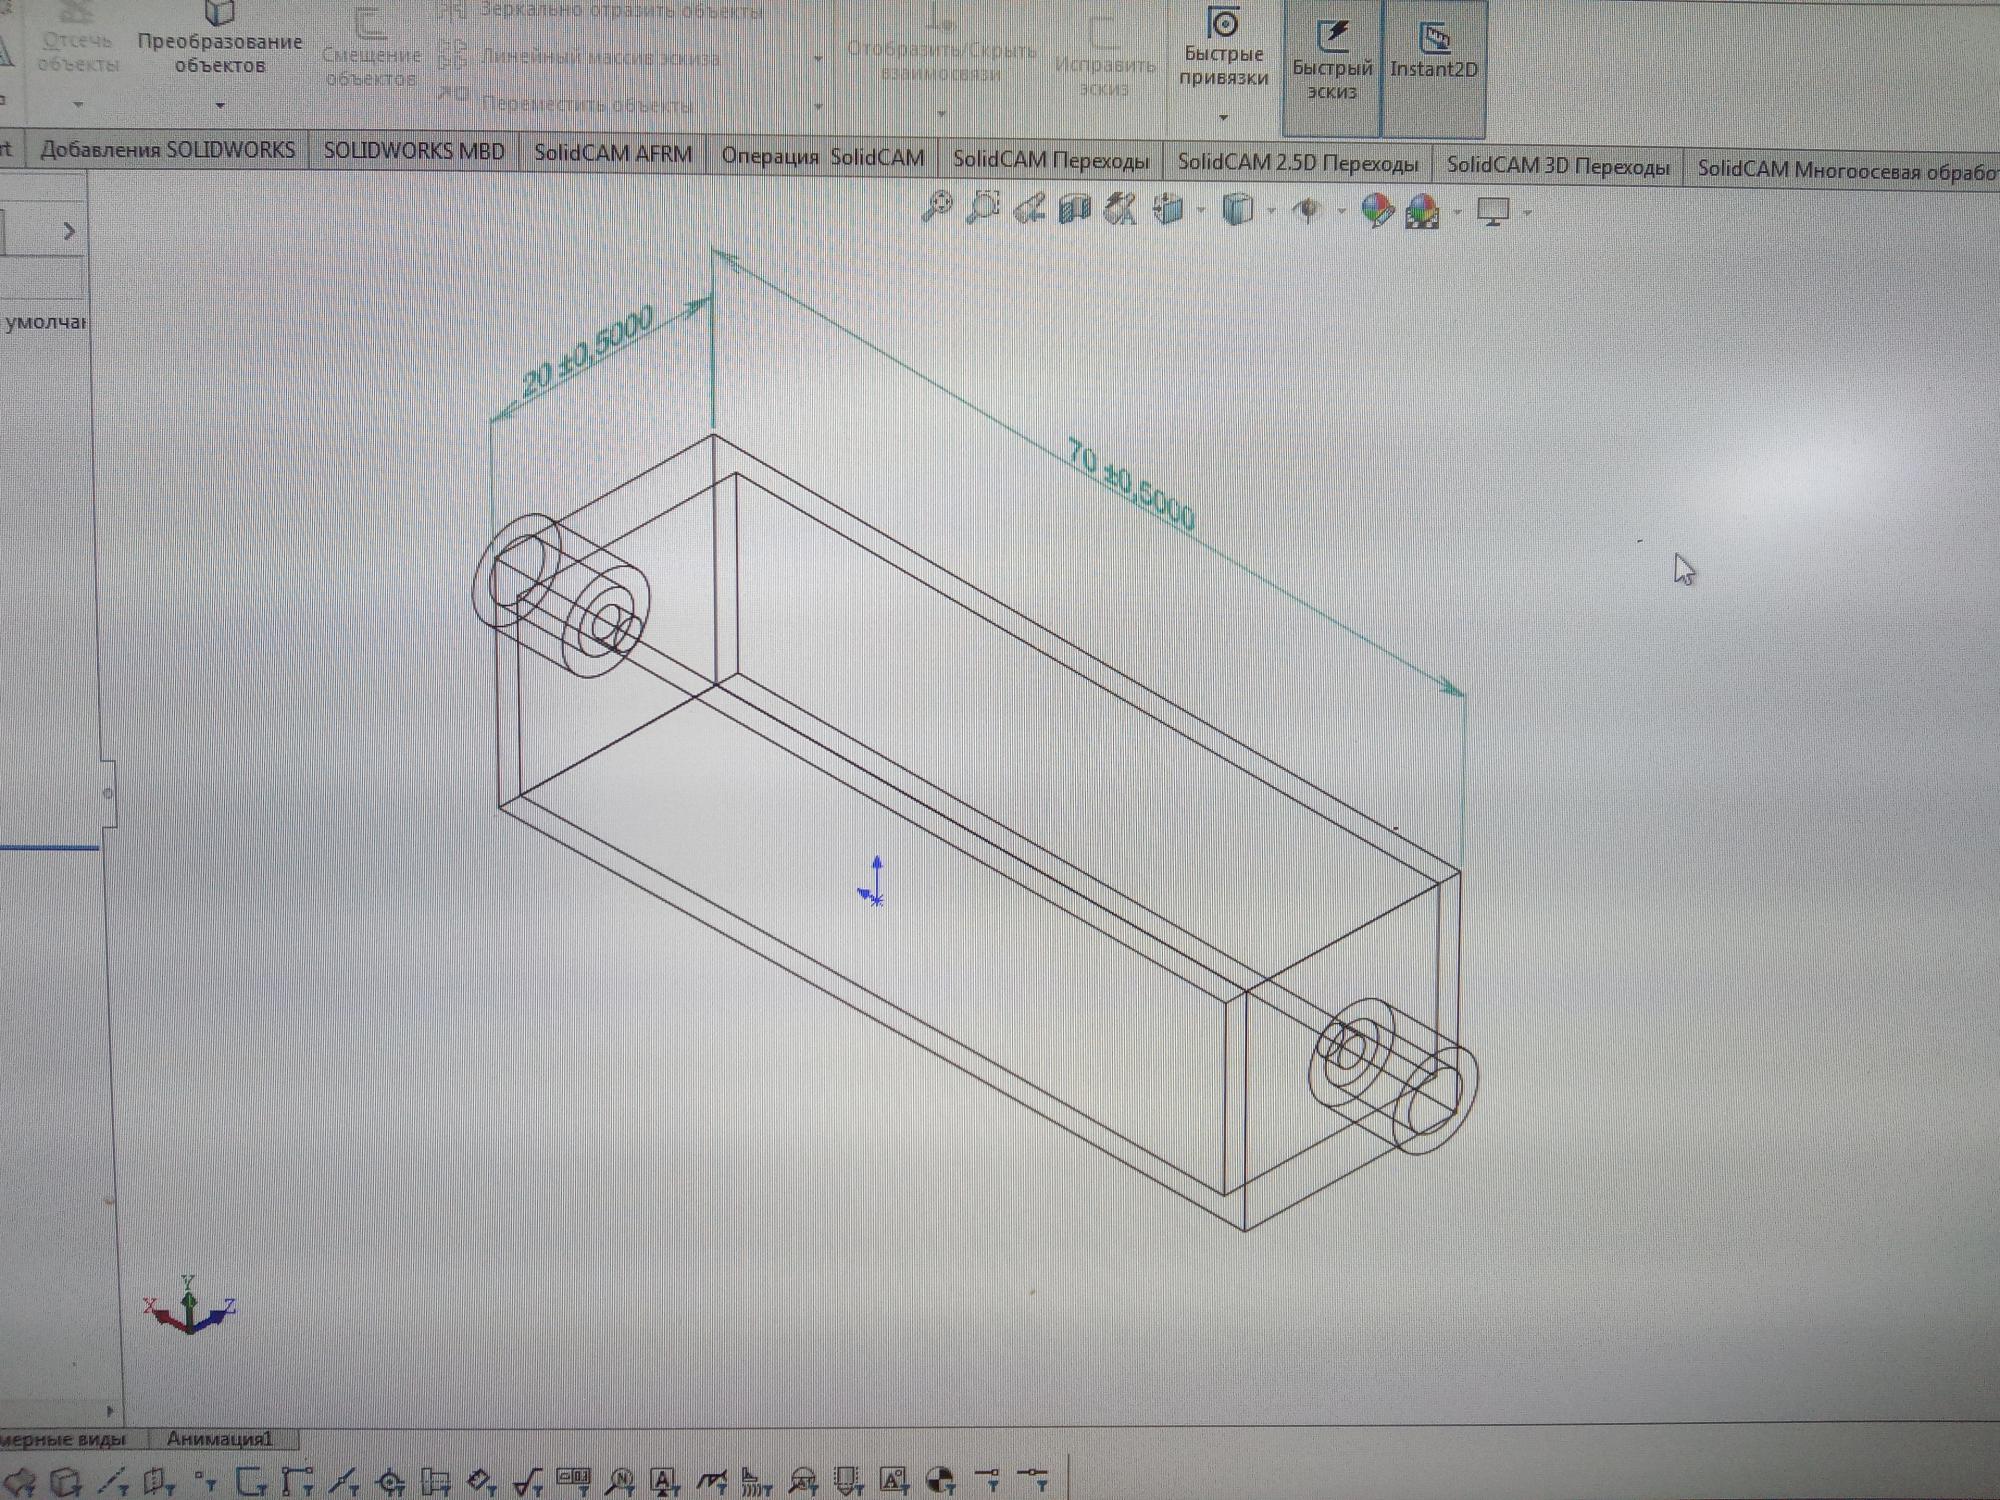Image resolution: width=2000 pixels, height=1500 pixels.
Task: Open the SOLIDWORKS MBD tab
Action: point(413,151)
